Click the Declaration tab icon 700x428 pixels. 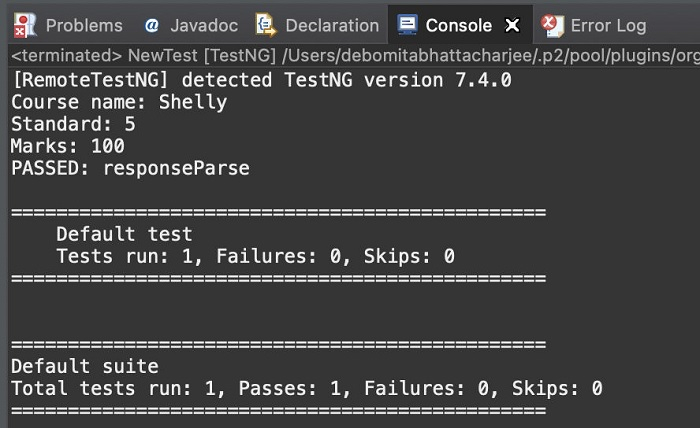click(x=266, y=25)
